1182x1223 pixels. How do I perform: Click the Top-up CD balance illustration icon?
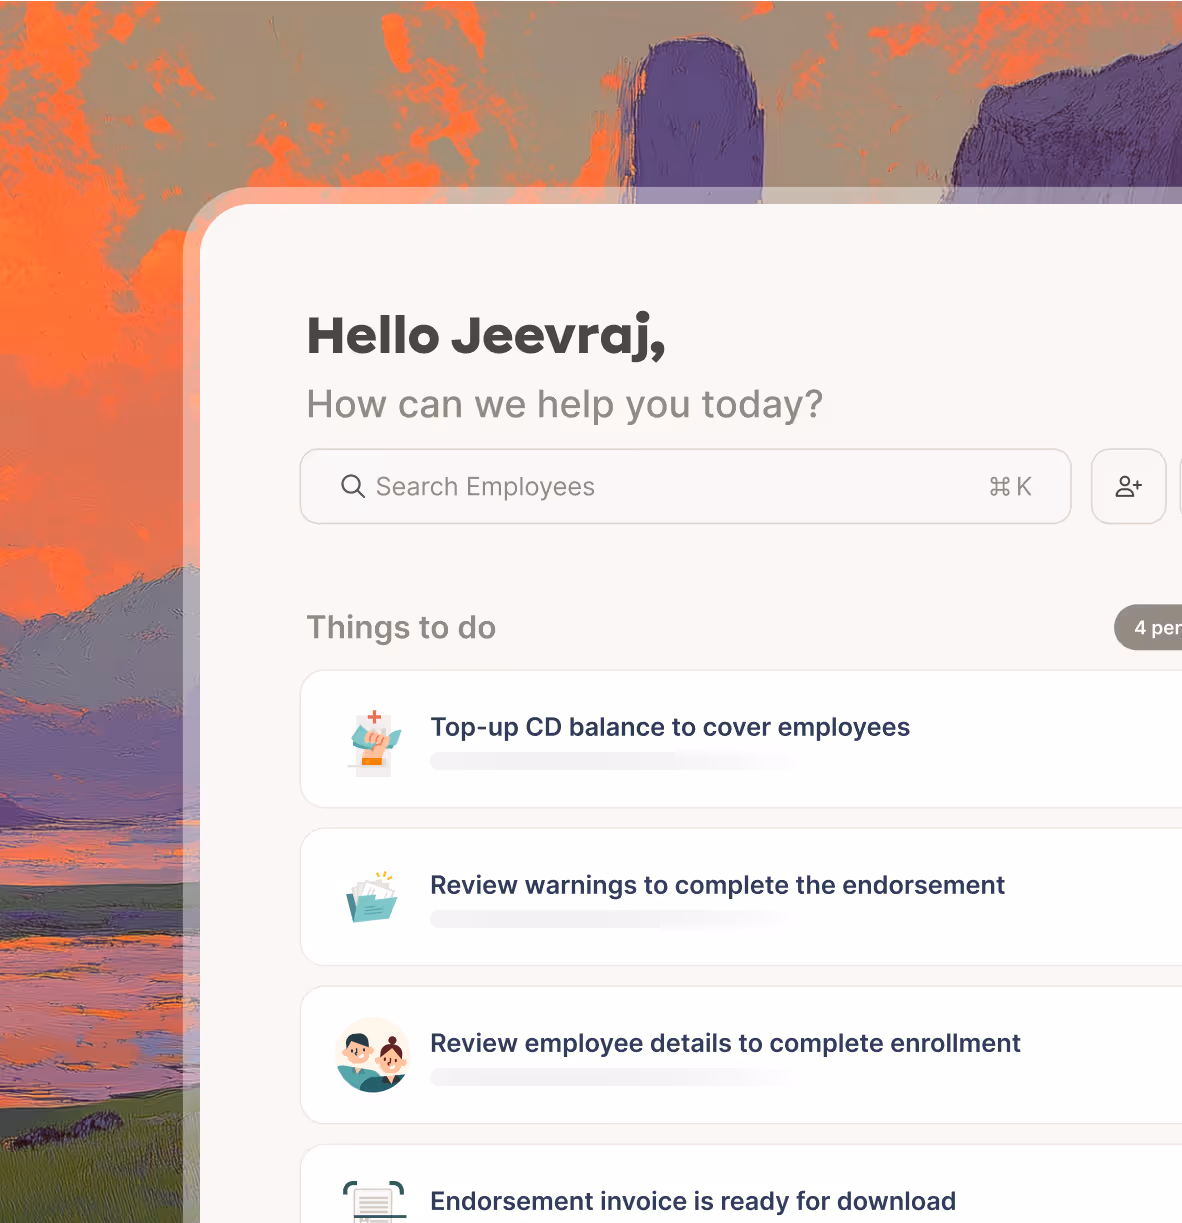coord(374,741)
